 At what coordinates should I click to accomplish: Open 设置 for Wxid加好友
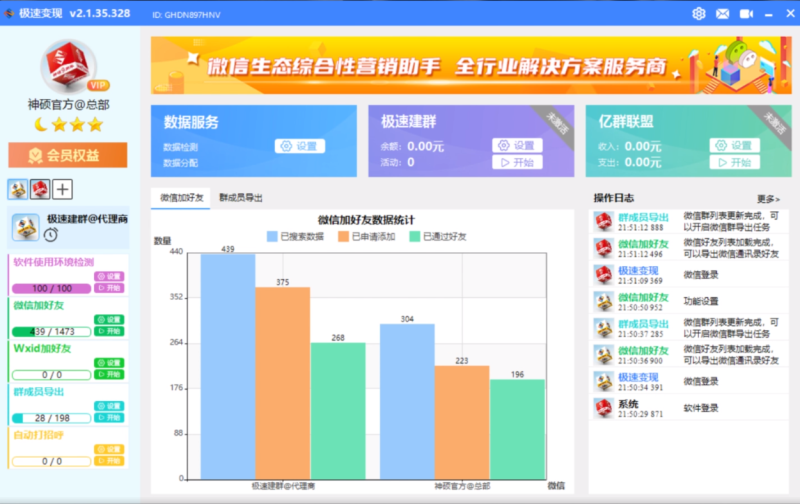coord(109,363)
